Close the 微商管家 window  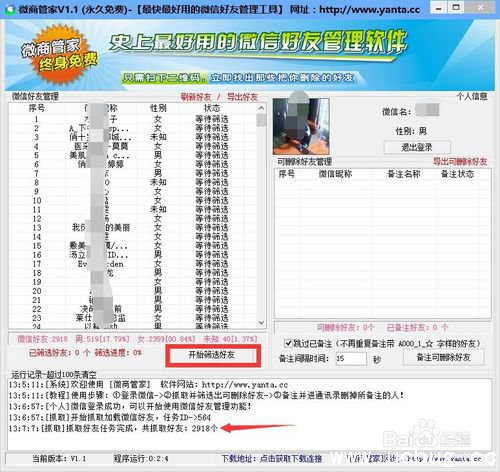coord(480,7)
